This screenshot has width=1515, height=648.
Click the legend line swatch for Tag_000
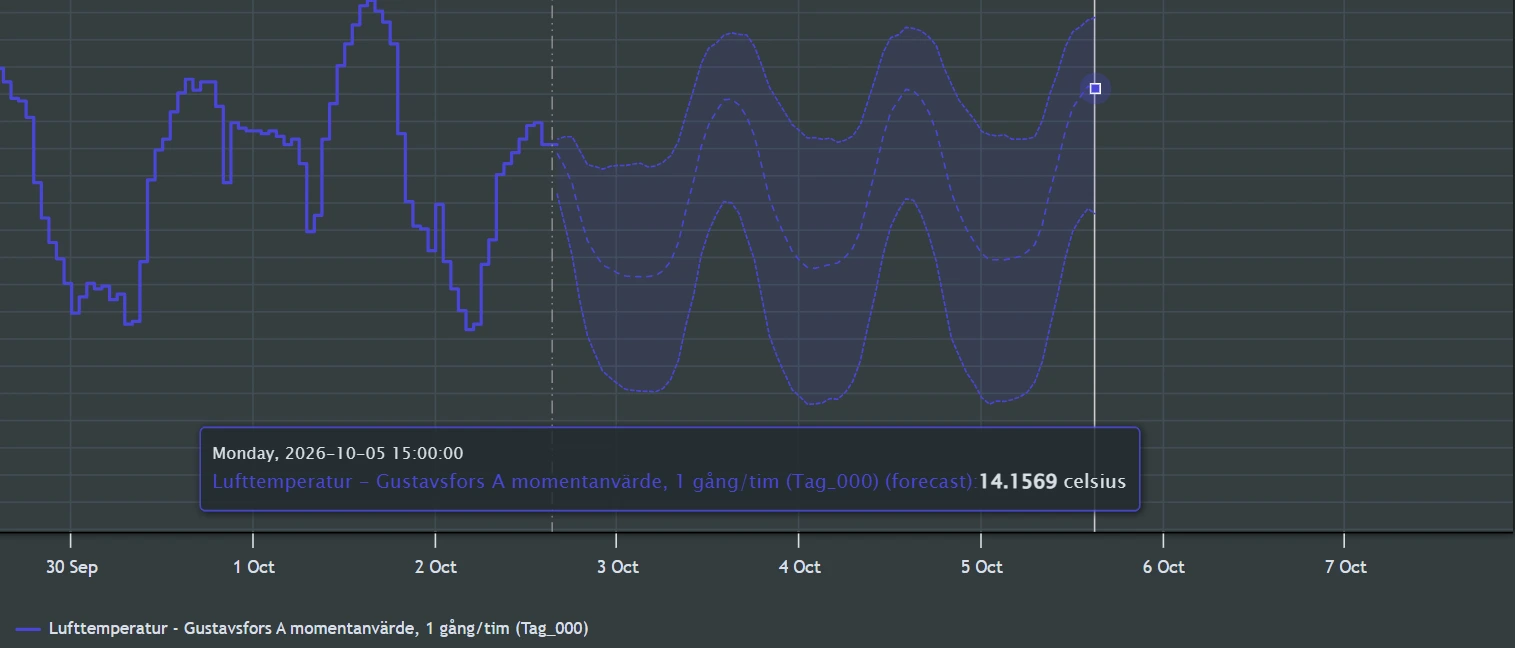coord(29,629)
